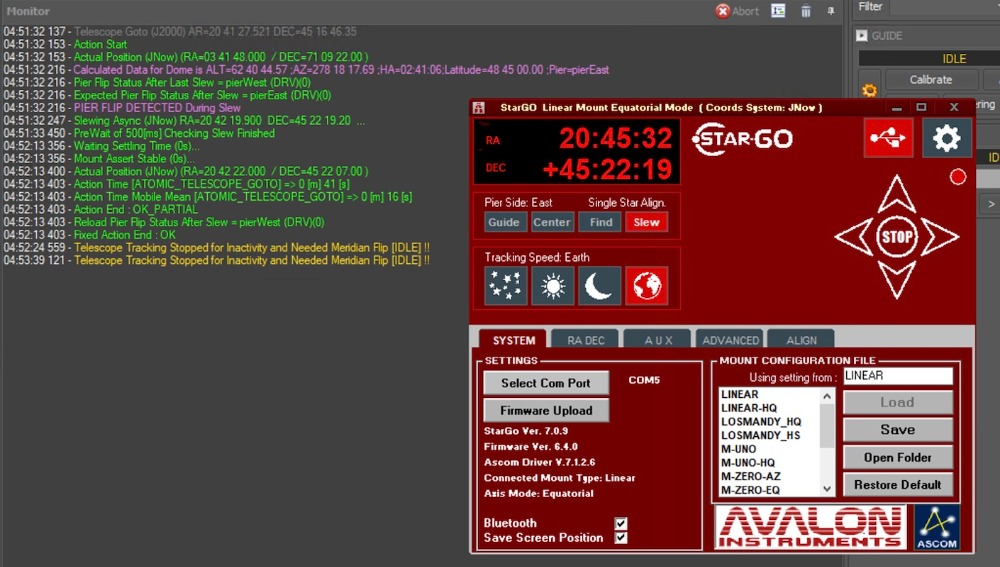Toggle the Bluetooth checkbox
This screenshot has width=1000, height=567.
621,523
